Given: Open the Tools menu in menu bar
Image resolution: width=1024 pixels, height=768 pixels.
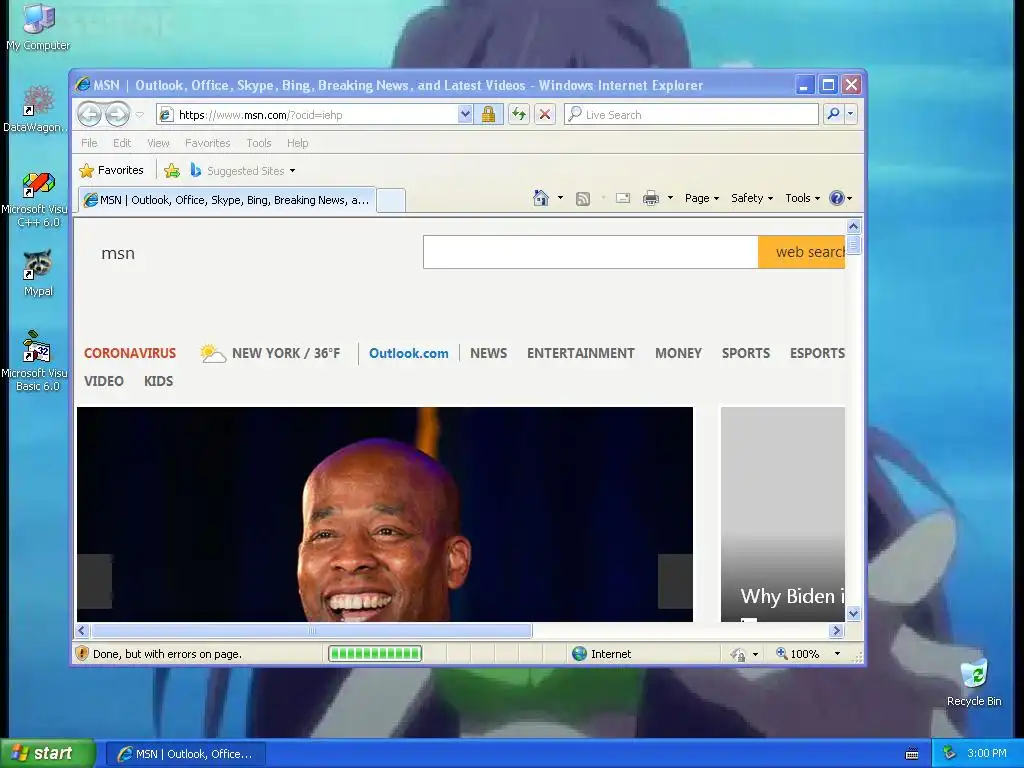Looking at the screenshot, I should point(259,143).
